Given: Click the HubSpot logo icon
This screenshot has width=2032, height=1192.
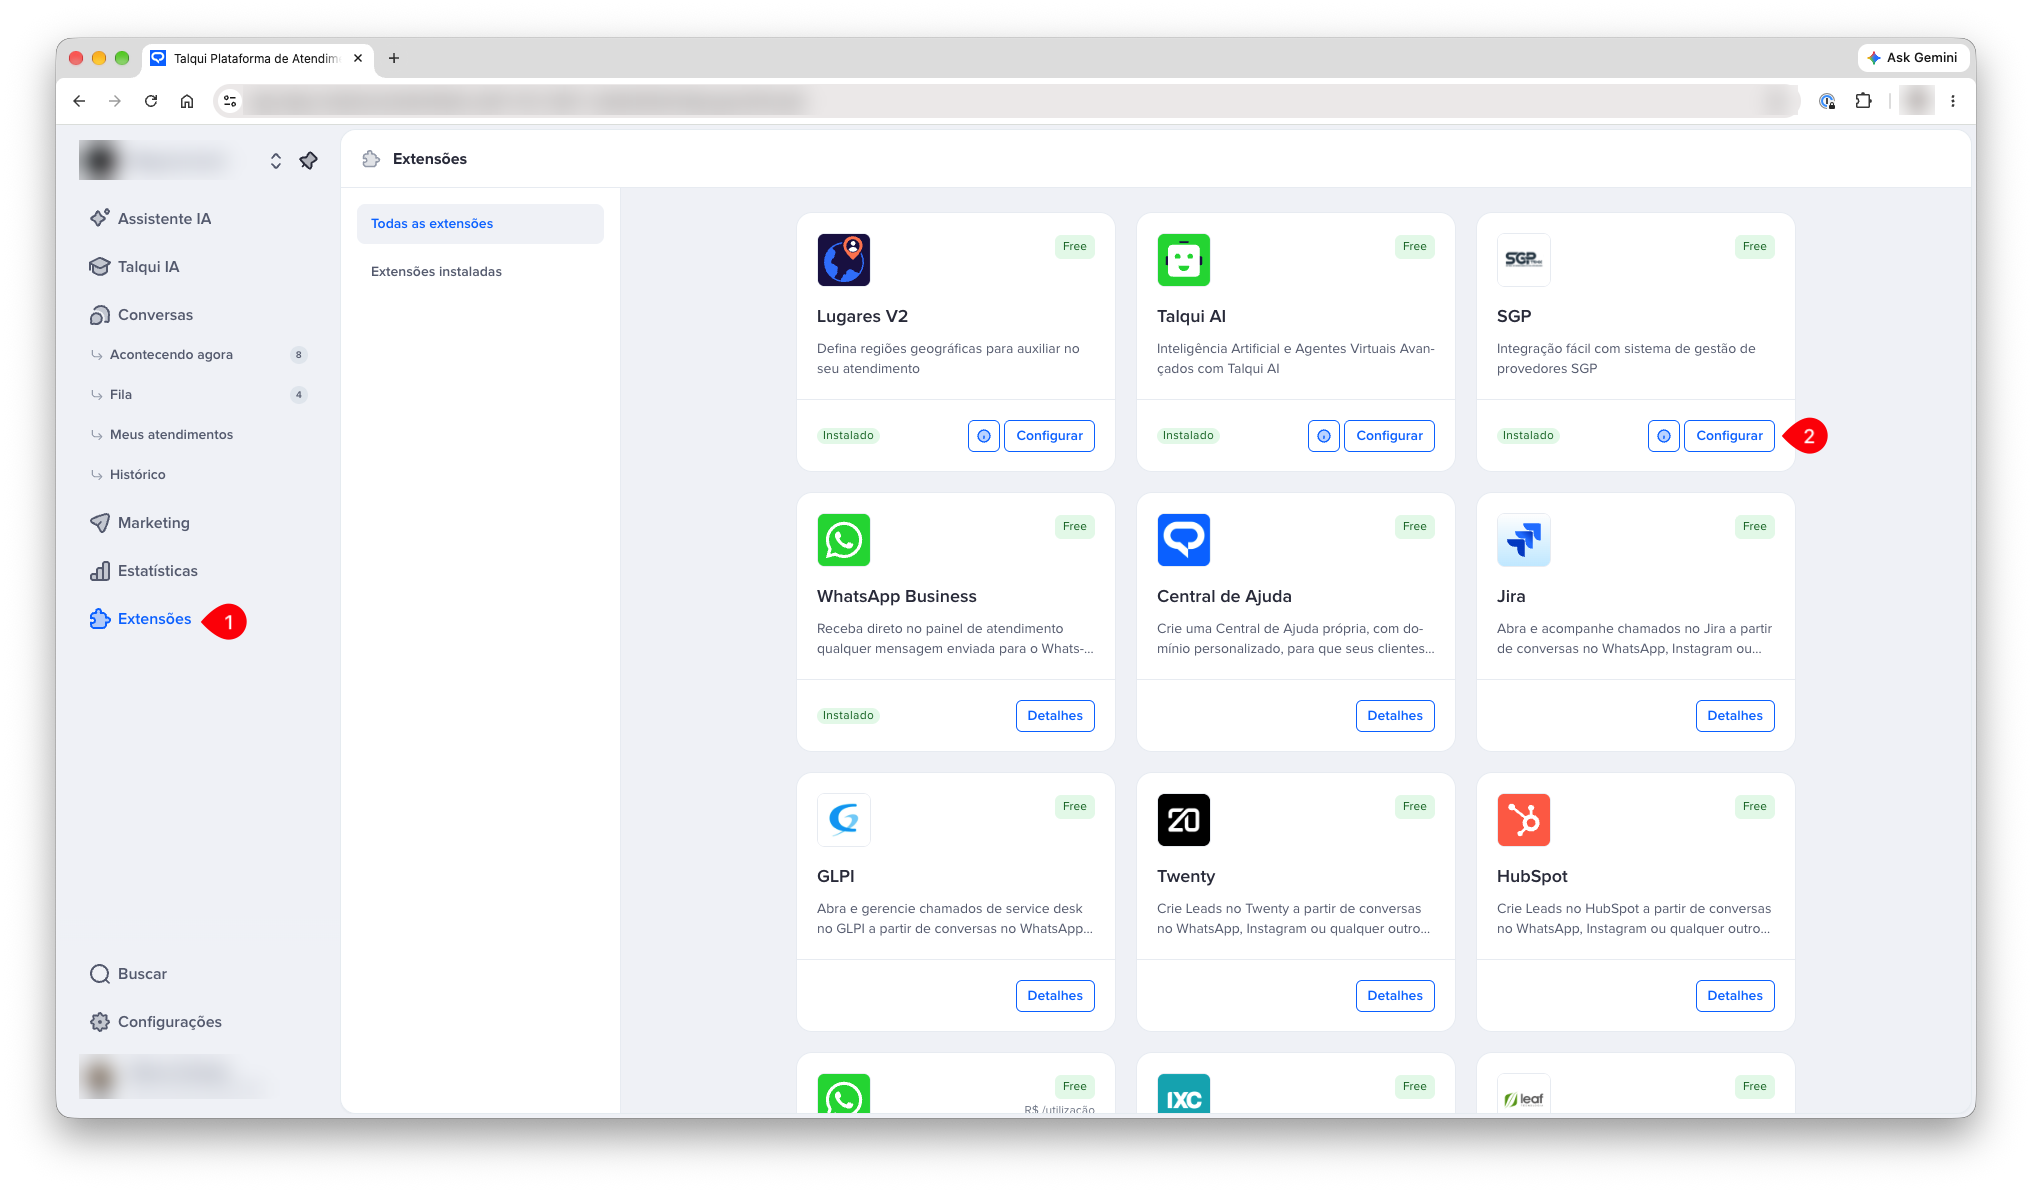Looking at the screenshot, I should tap(1524, 820).
